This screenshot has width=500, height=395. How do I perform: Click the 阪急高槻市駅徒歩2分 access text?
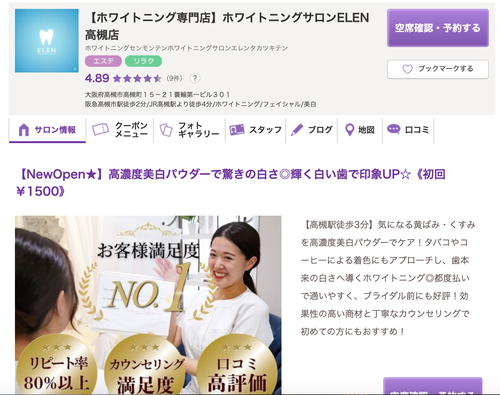pyautogui.click(x=200, y=104)
